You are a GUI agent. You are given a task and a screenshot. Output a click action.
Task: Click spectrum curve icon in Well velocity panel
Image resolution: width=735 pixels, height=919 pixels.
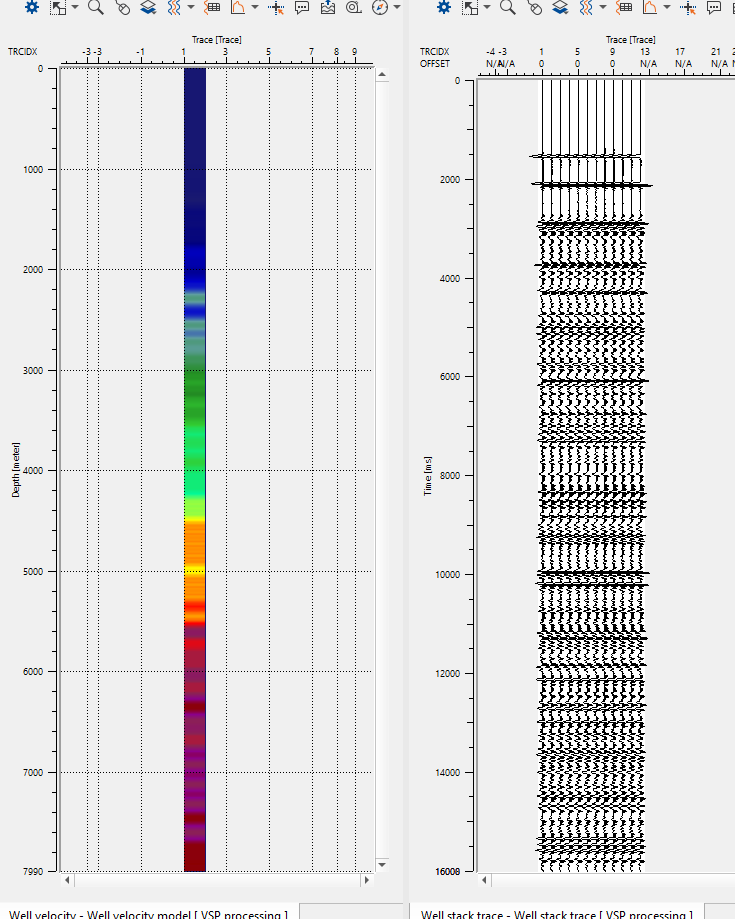[237, 8]
